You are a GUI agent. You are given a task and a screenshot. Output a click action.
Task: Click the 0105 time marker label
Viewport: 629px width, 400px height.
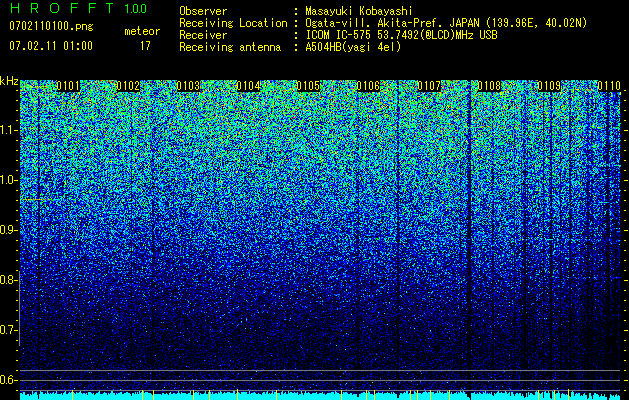(308, 86)
